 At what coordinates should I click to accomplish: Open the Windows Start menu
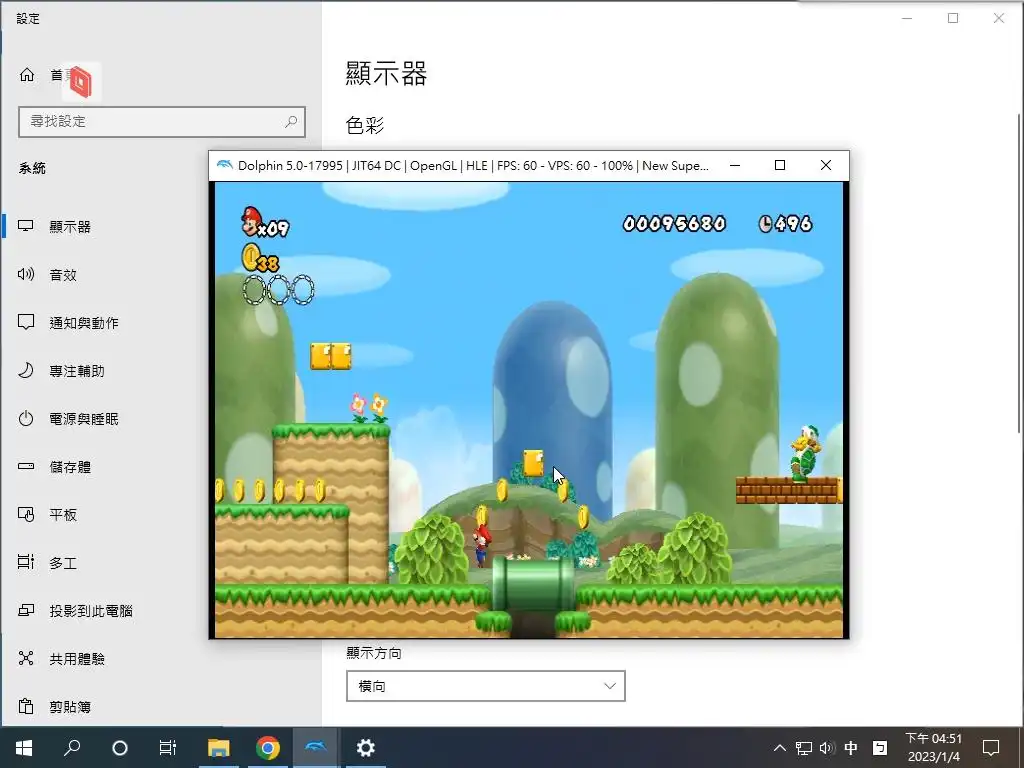click(24, 748)
